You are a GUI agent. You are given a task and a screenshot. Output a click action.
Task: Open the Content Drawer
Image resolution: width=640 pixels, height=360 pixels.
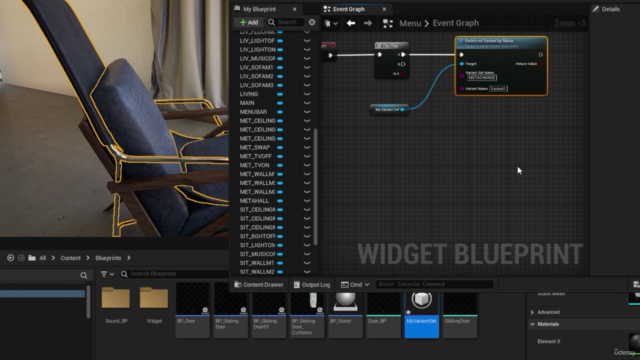pyautogui.click(x=259, y=284)
